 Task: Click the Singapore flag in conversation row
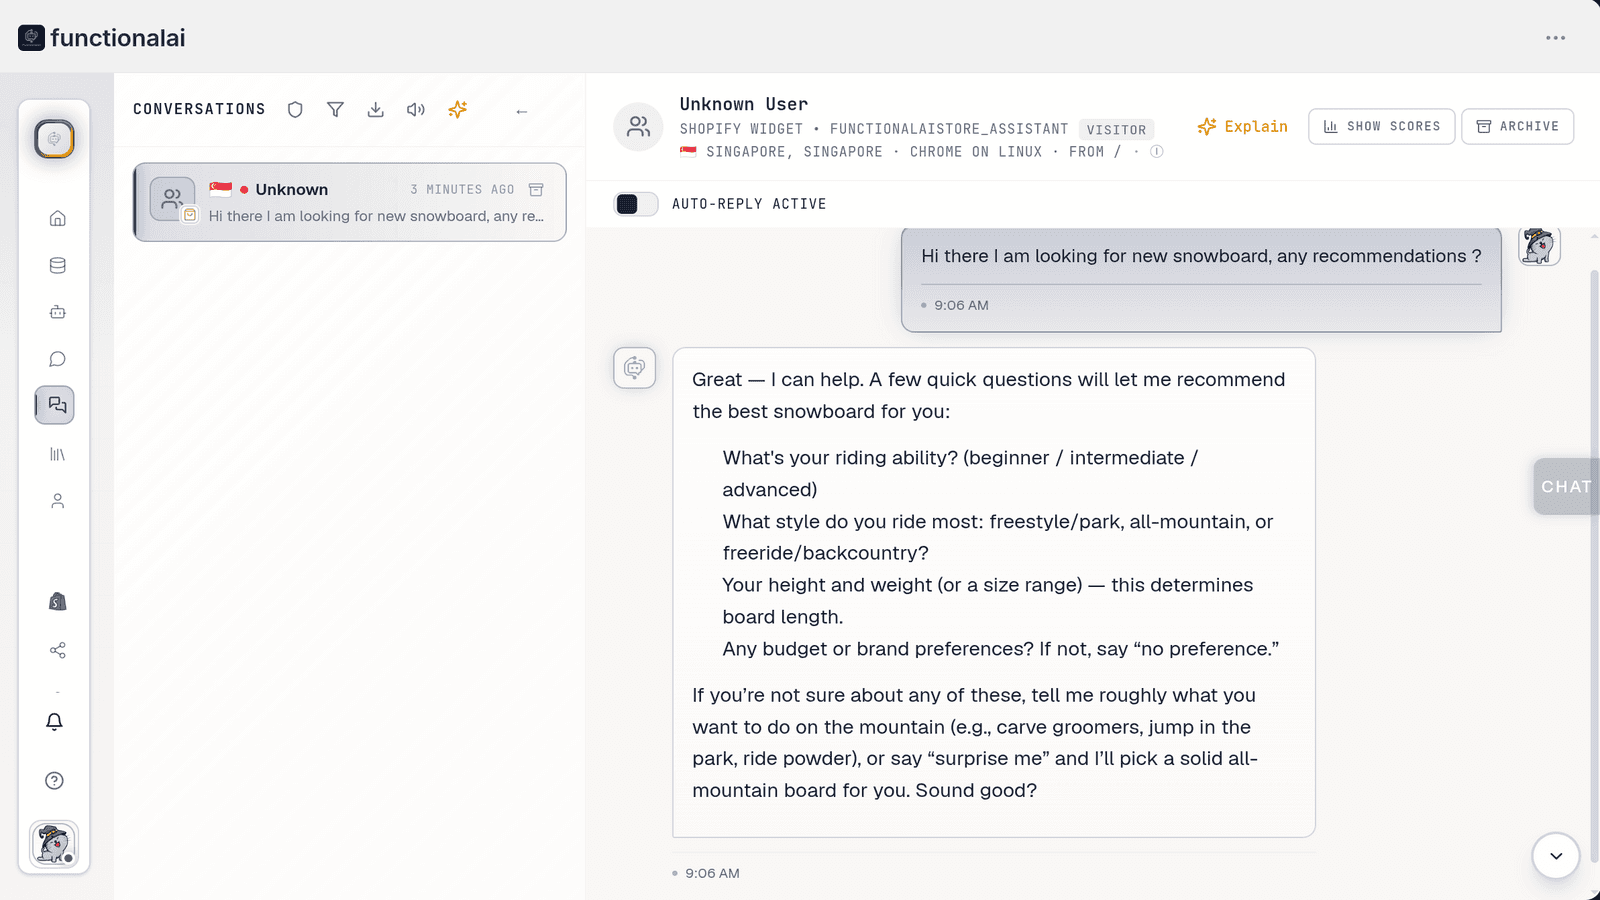tap(220, 189)
